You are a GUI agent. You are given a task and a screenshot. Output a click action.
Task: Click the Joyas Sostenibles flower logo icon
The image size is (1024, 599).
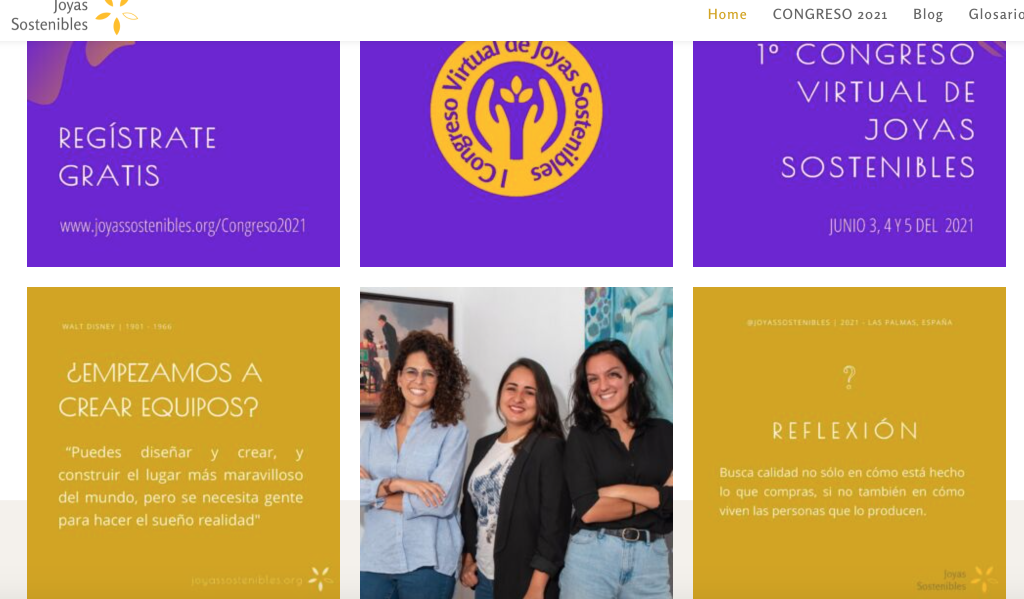117,16
